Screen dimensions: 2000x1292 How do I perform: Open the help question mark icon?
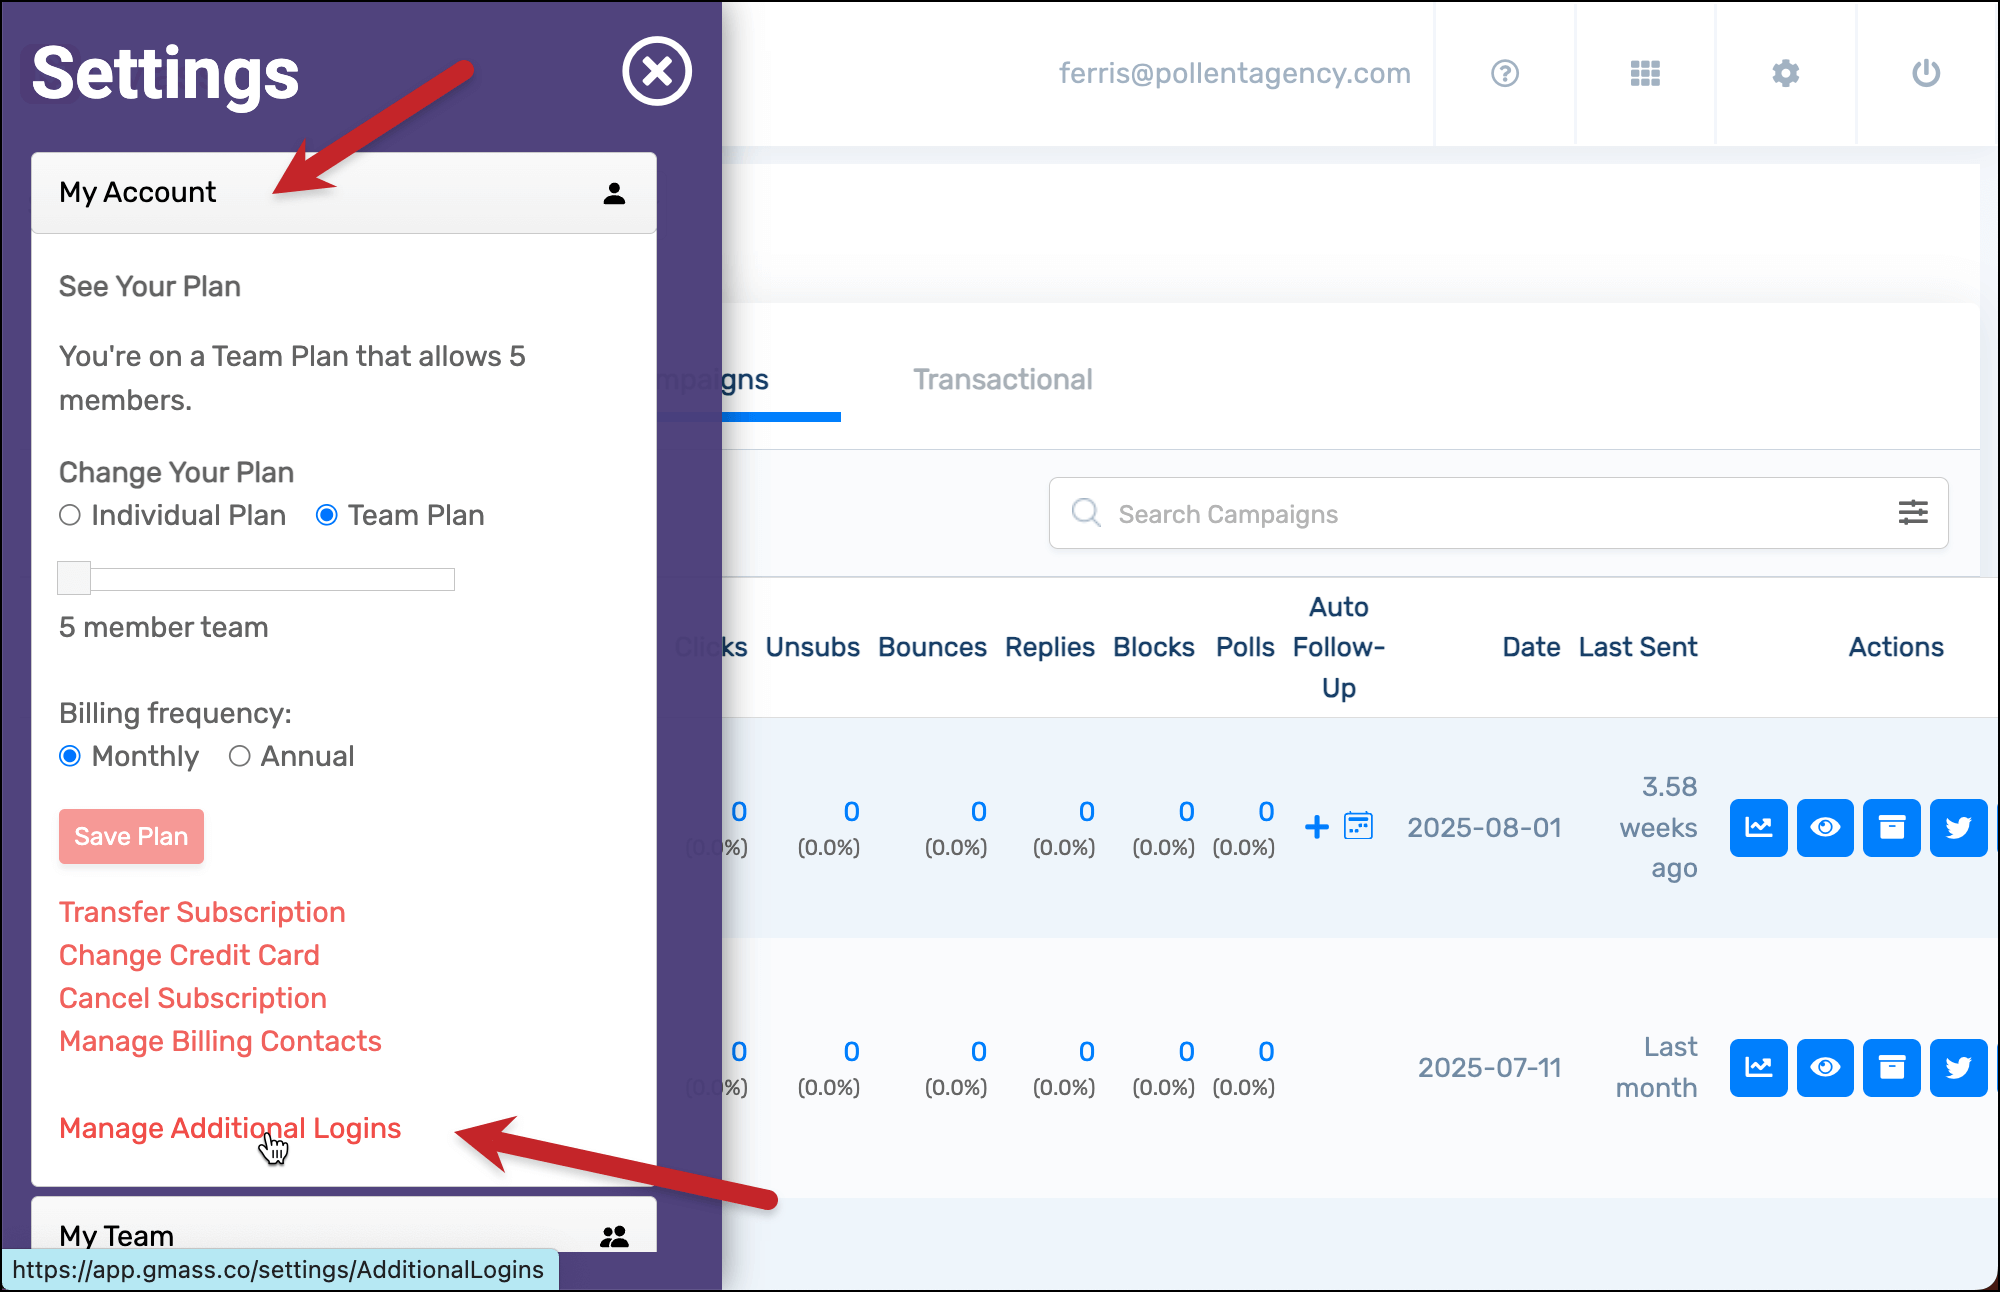(1504, 73)
